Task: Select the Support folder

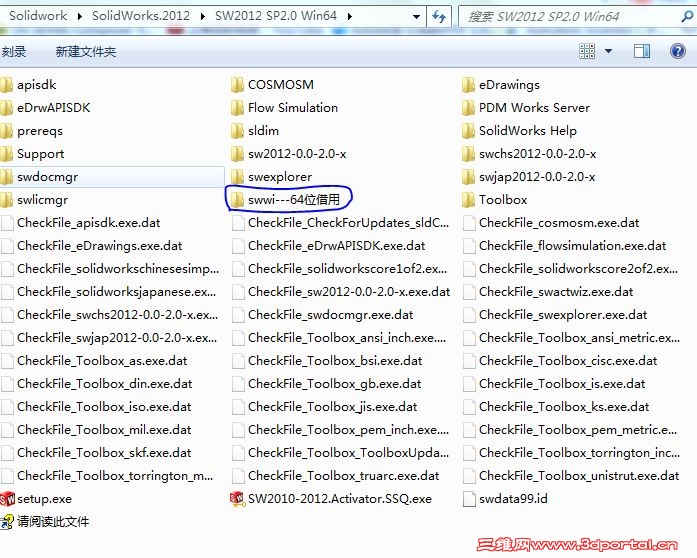Action: (32, 154)
